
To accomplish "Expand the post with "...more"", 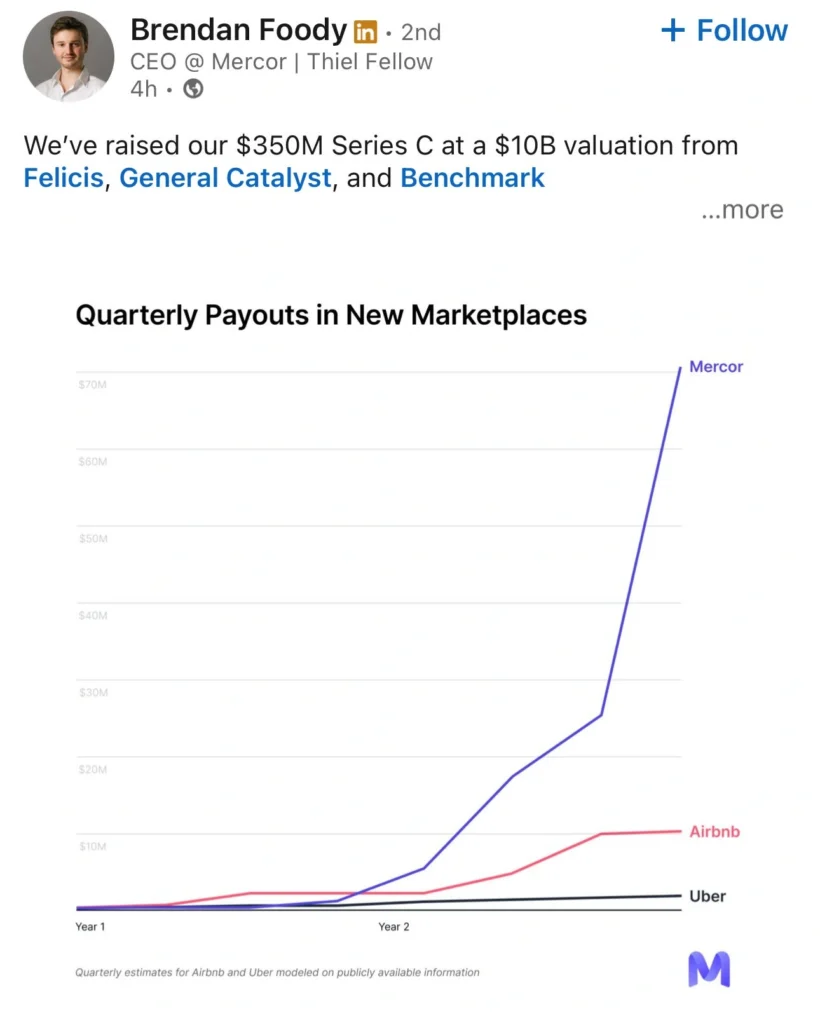I will coord(742,210).
